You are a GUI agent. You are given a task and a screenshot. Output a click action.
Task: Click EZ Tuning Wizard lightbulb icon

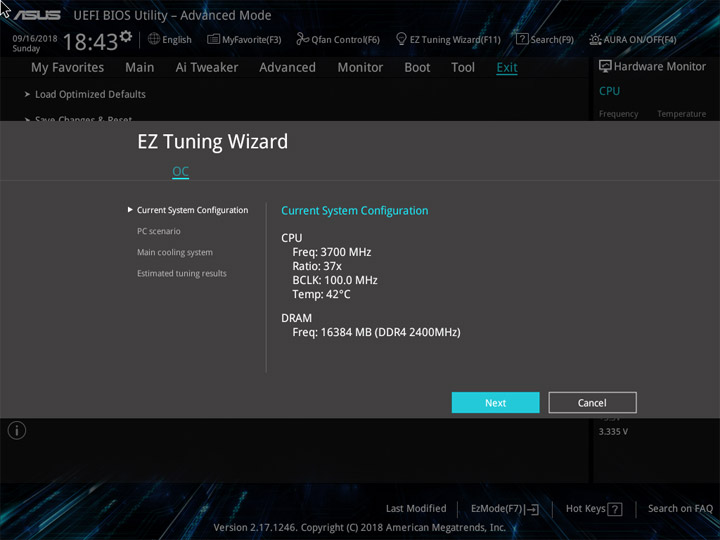[401, 39]
